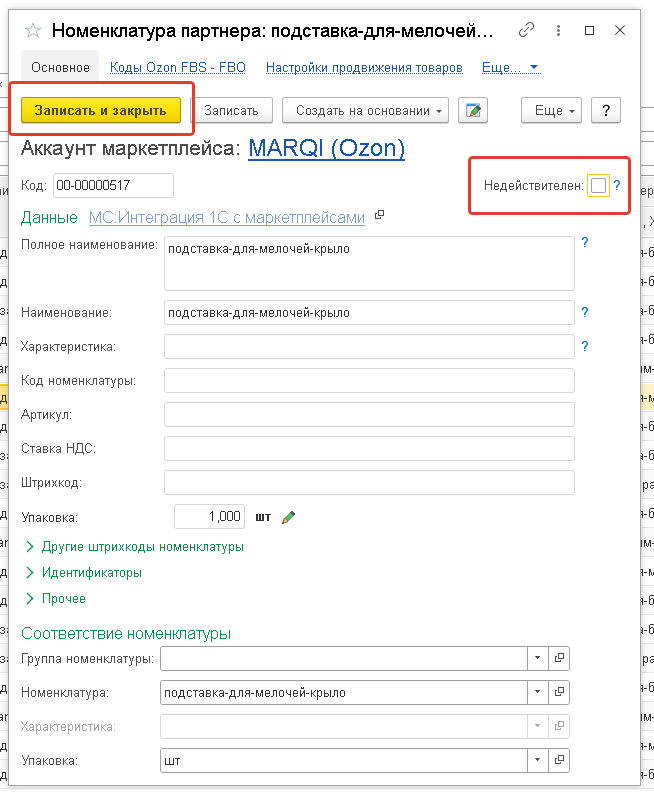Open Группа номенклатуры item with open icon
Viewport: 654px width, 797px height.
point(559,658)
